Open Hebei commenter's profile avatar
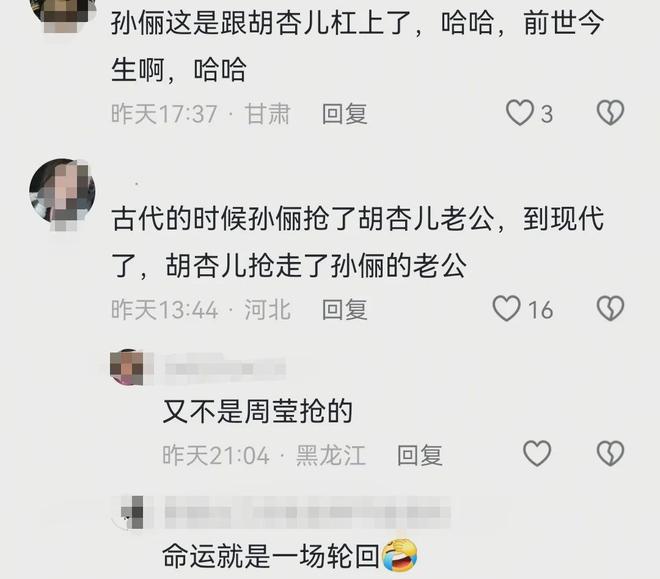This screenshot has height=579, width=660. [62, 191]
